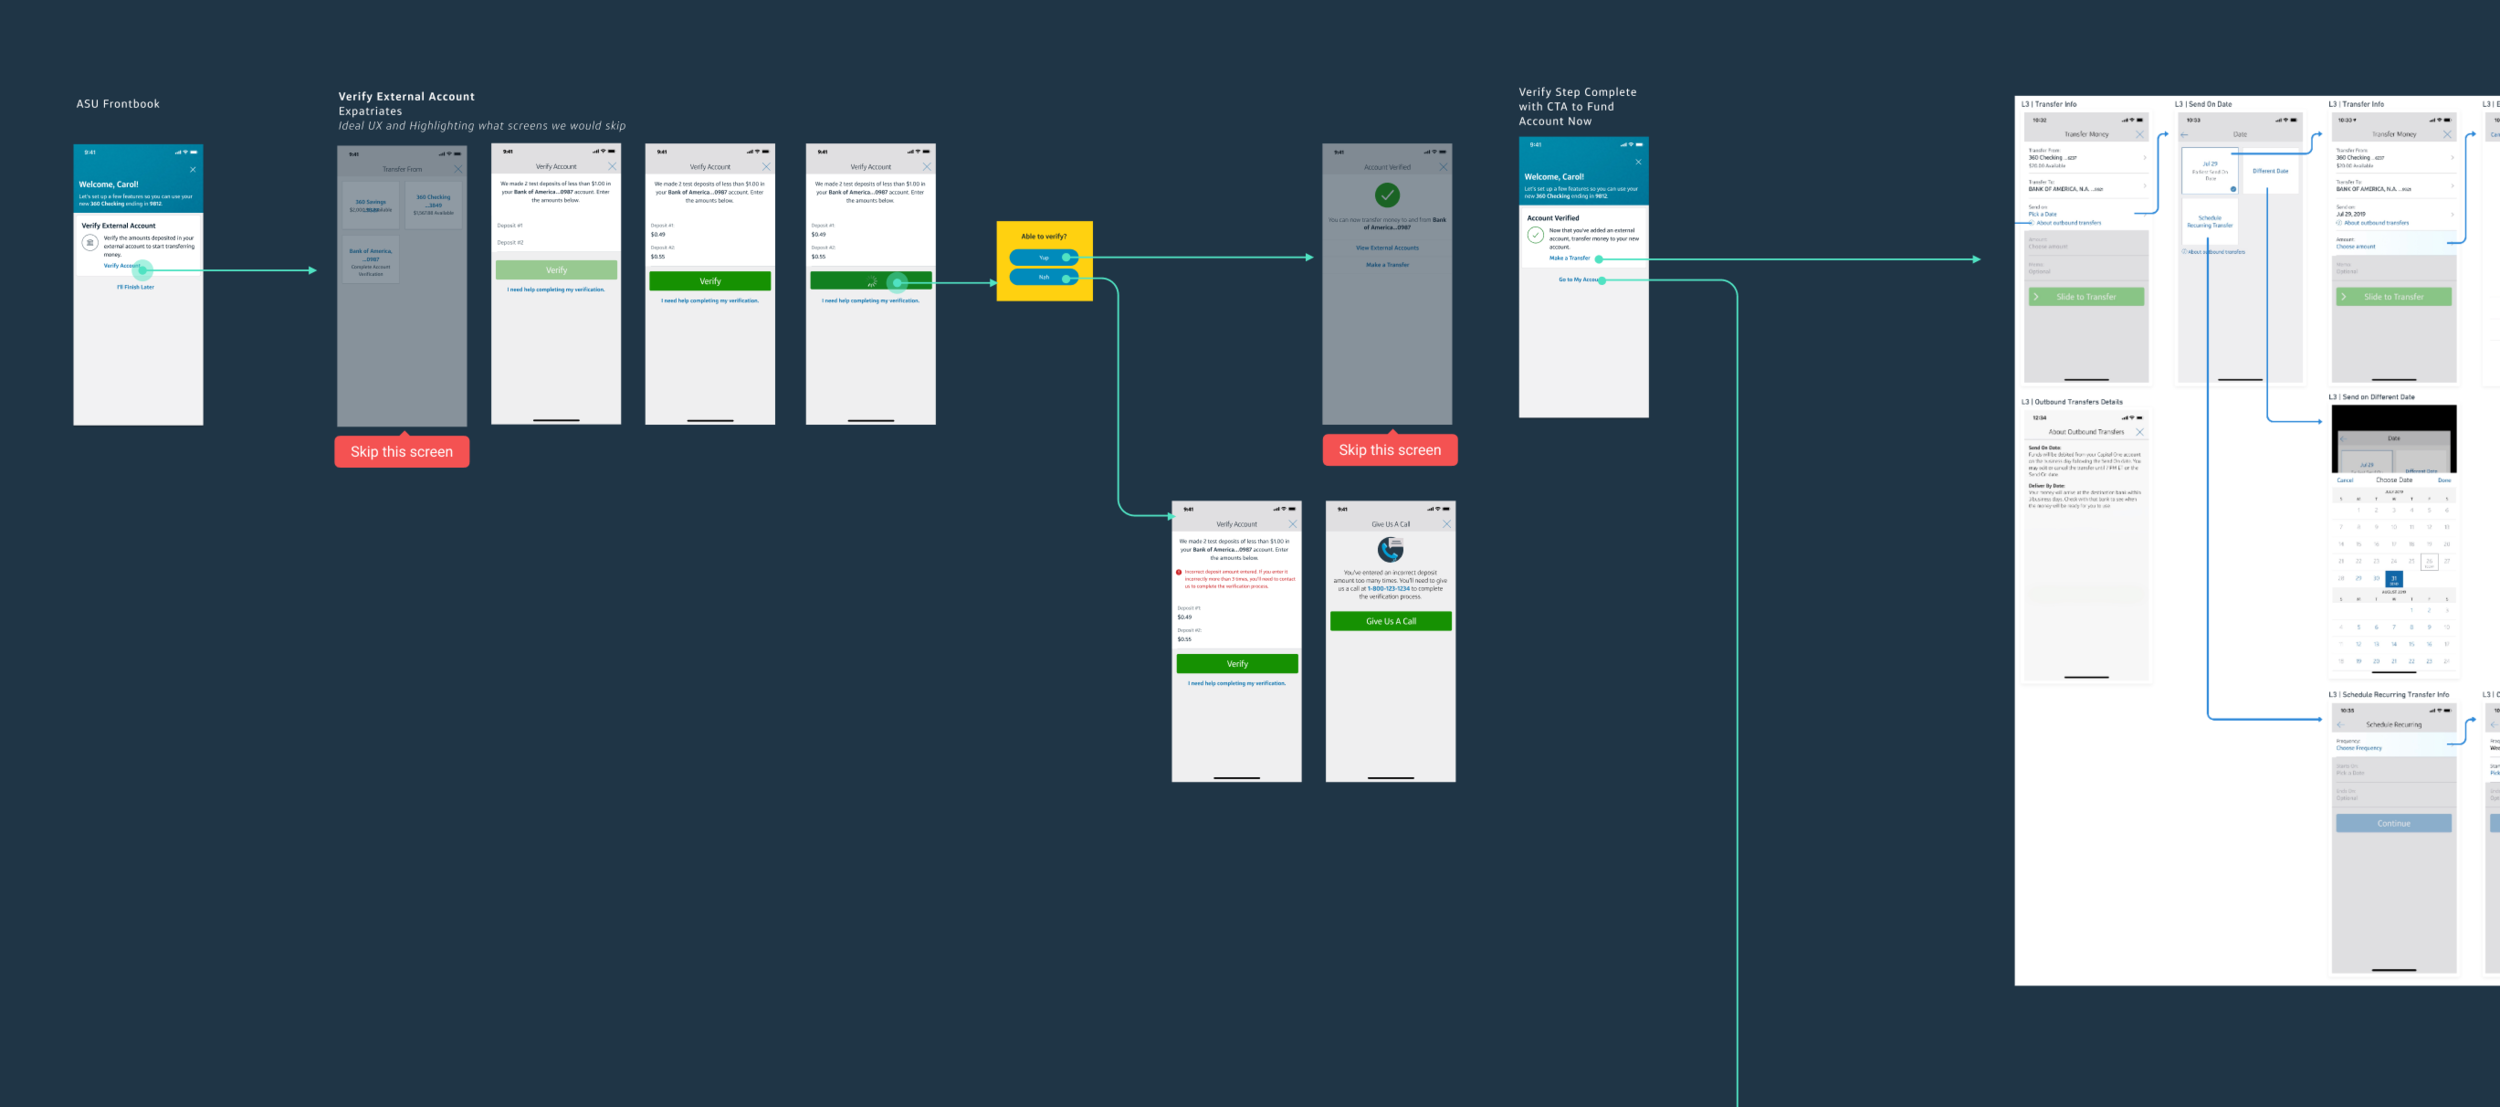Expand Send on Jul 29, 2019 row chevron
2500x1107 pixels.
click(2452, 214)
